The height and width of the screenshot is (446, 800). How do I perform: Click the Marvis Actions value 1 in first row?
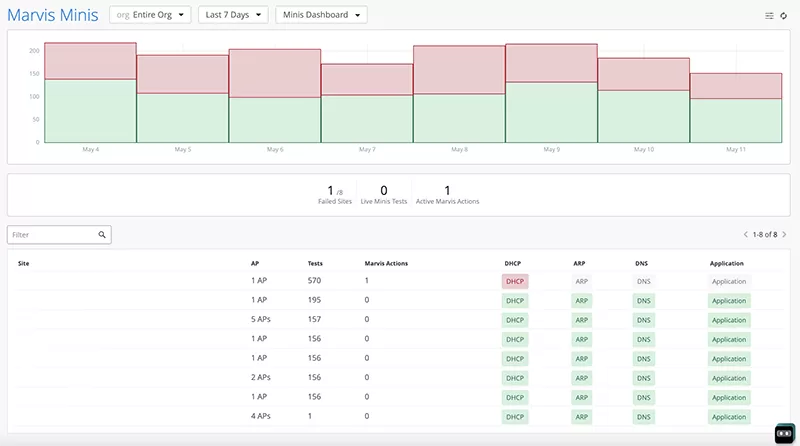[x=366, y=281]
